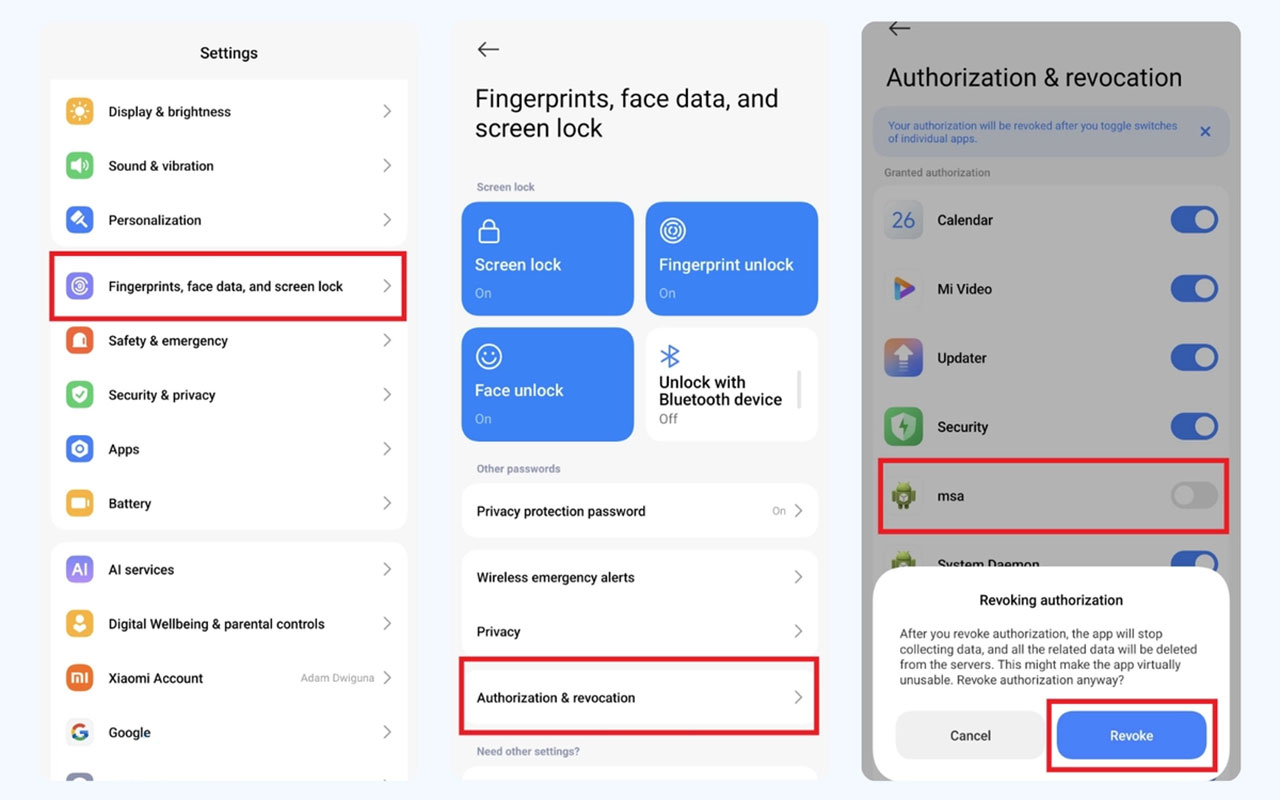
Task: Disable the Mi Video authorization switch
Action: pyautogui.click(x=1194, y=289)
